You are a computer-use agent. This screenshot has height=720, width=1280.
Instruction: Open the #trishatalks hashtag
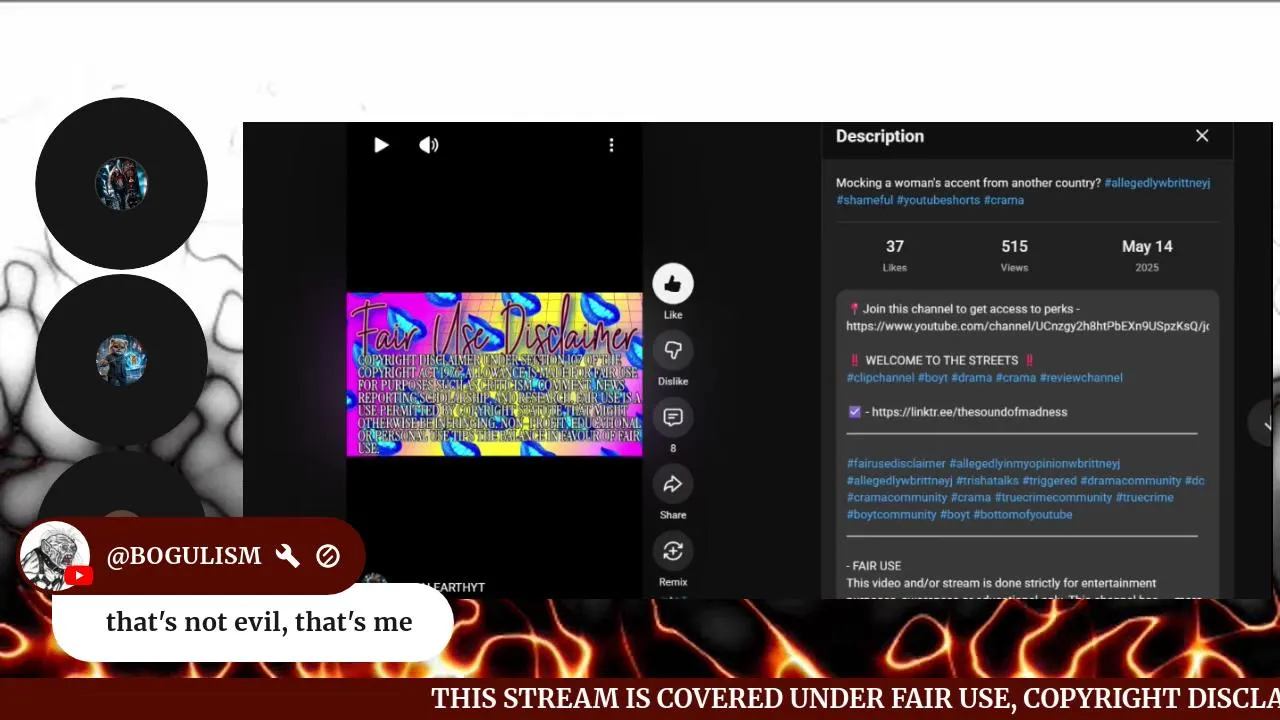[x=987, y=481]
